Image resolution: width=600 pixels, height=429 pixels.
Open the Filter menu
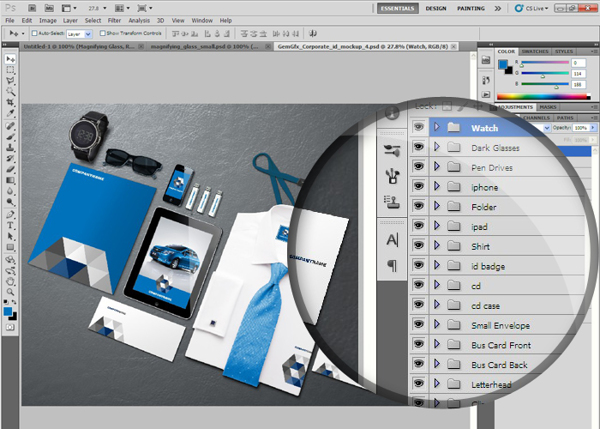(114, 21)
